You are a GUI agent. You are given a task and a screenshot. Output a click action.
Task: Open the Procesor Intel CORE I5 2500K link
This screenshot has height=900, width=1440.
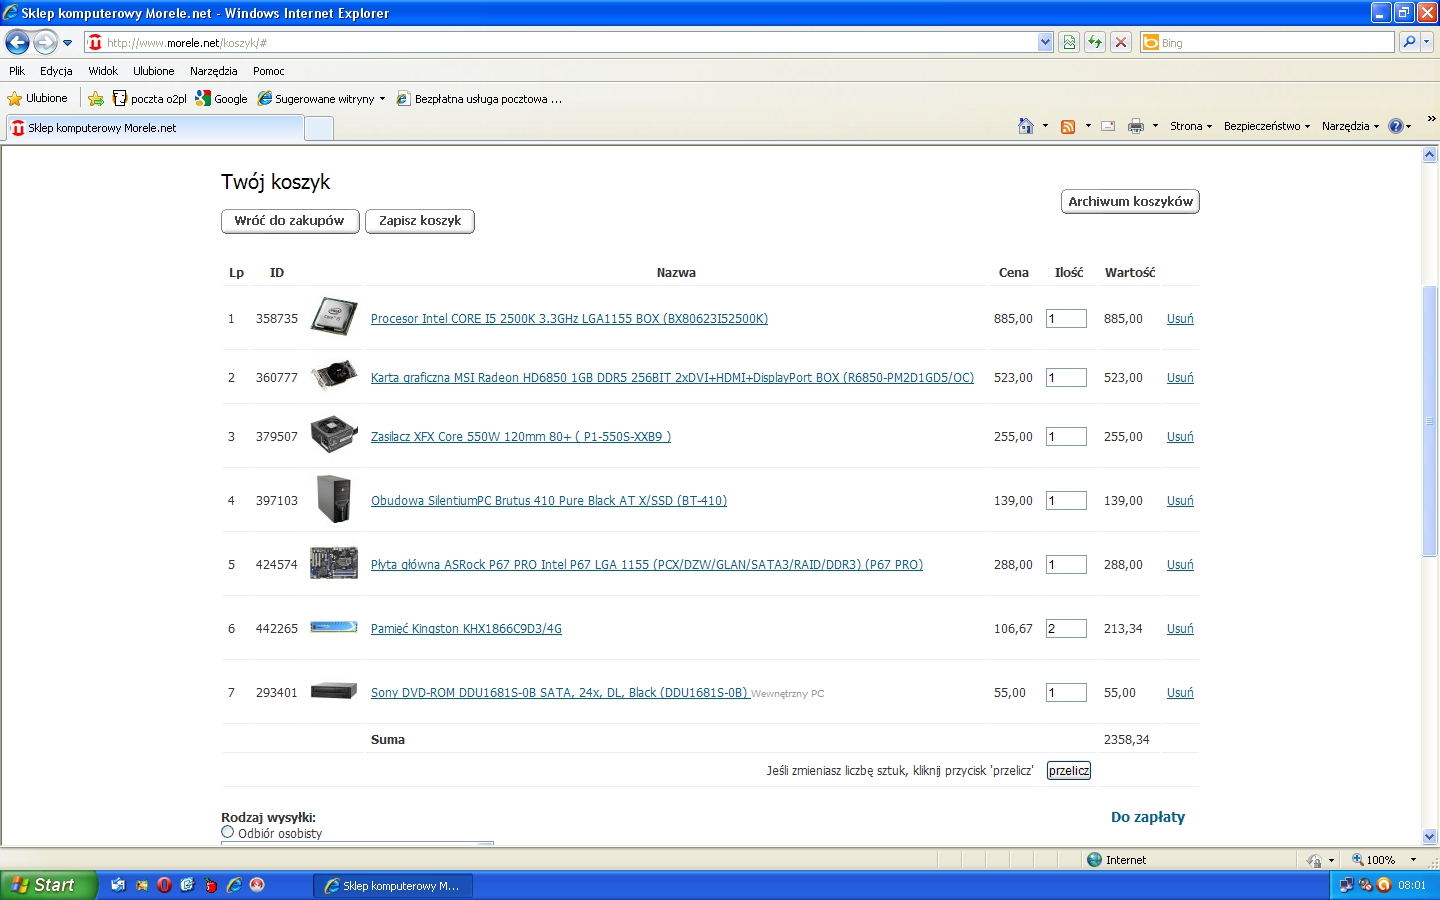pyautogui.click(x=569, y=319)
